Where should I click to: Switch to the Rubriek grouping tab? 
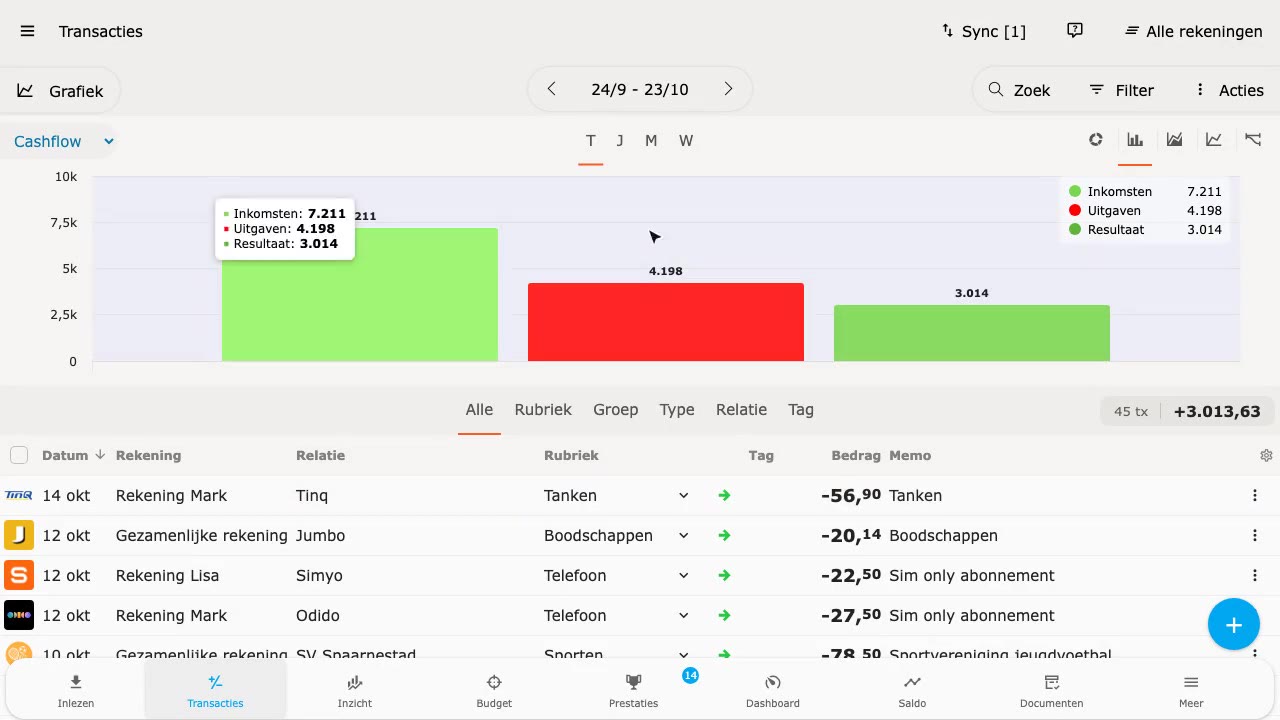coord(543,409)
